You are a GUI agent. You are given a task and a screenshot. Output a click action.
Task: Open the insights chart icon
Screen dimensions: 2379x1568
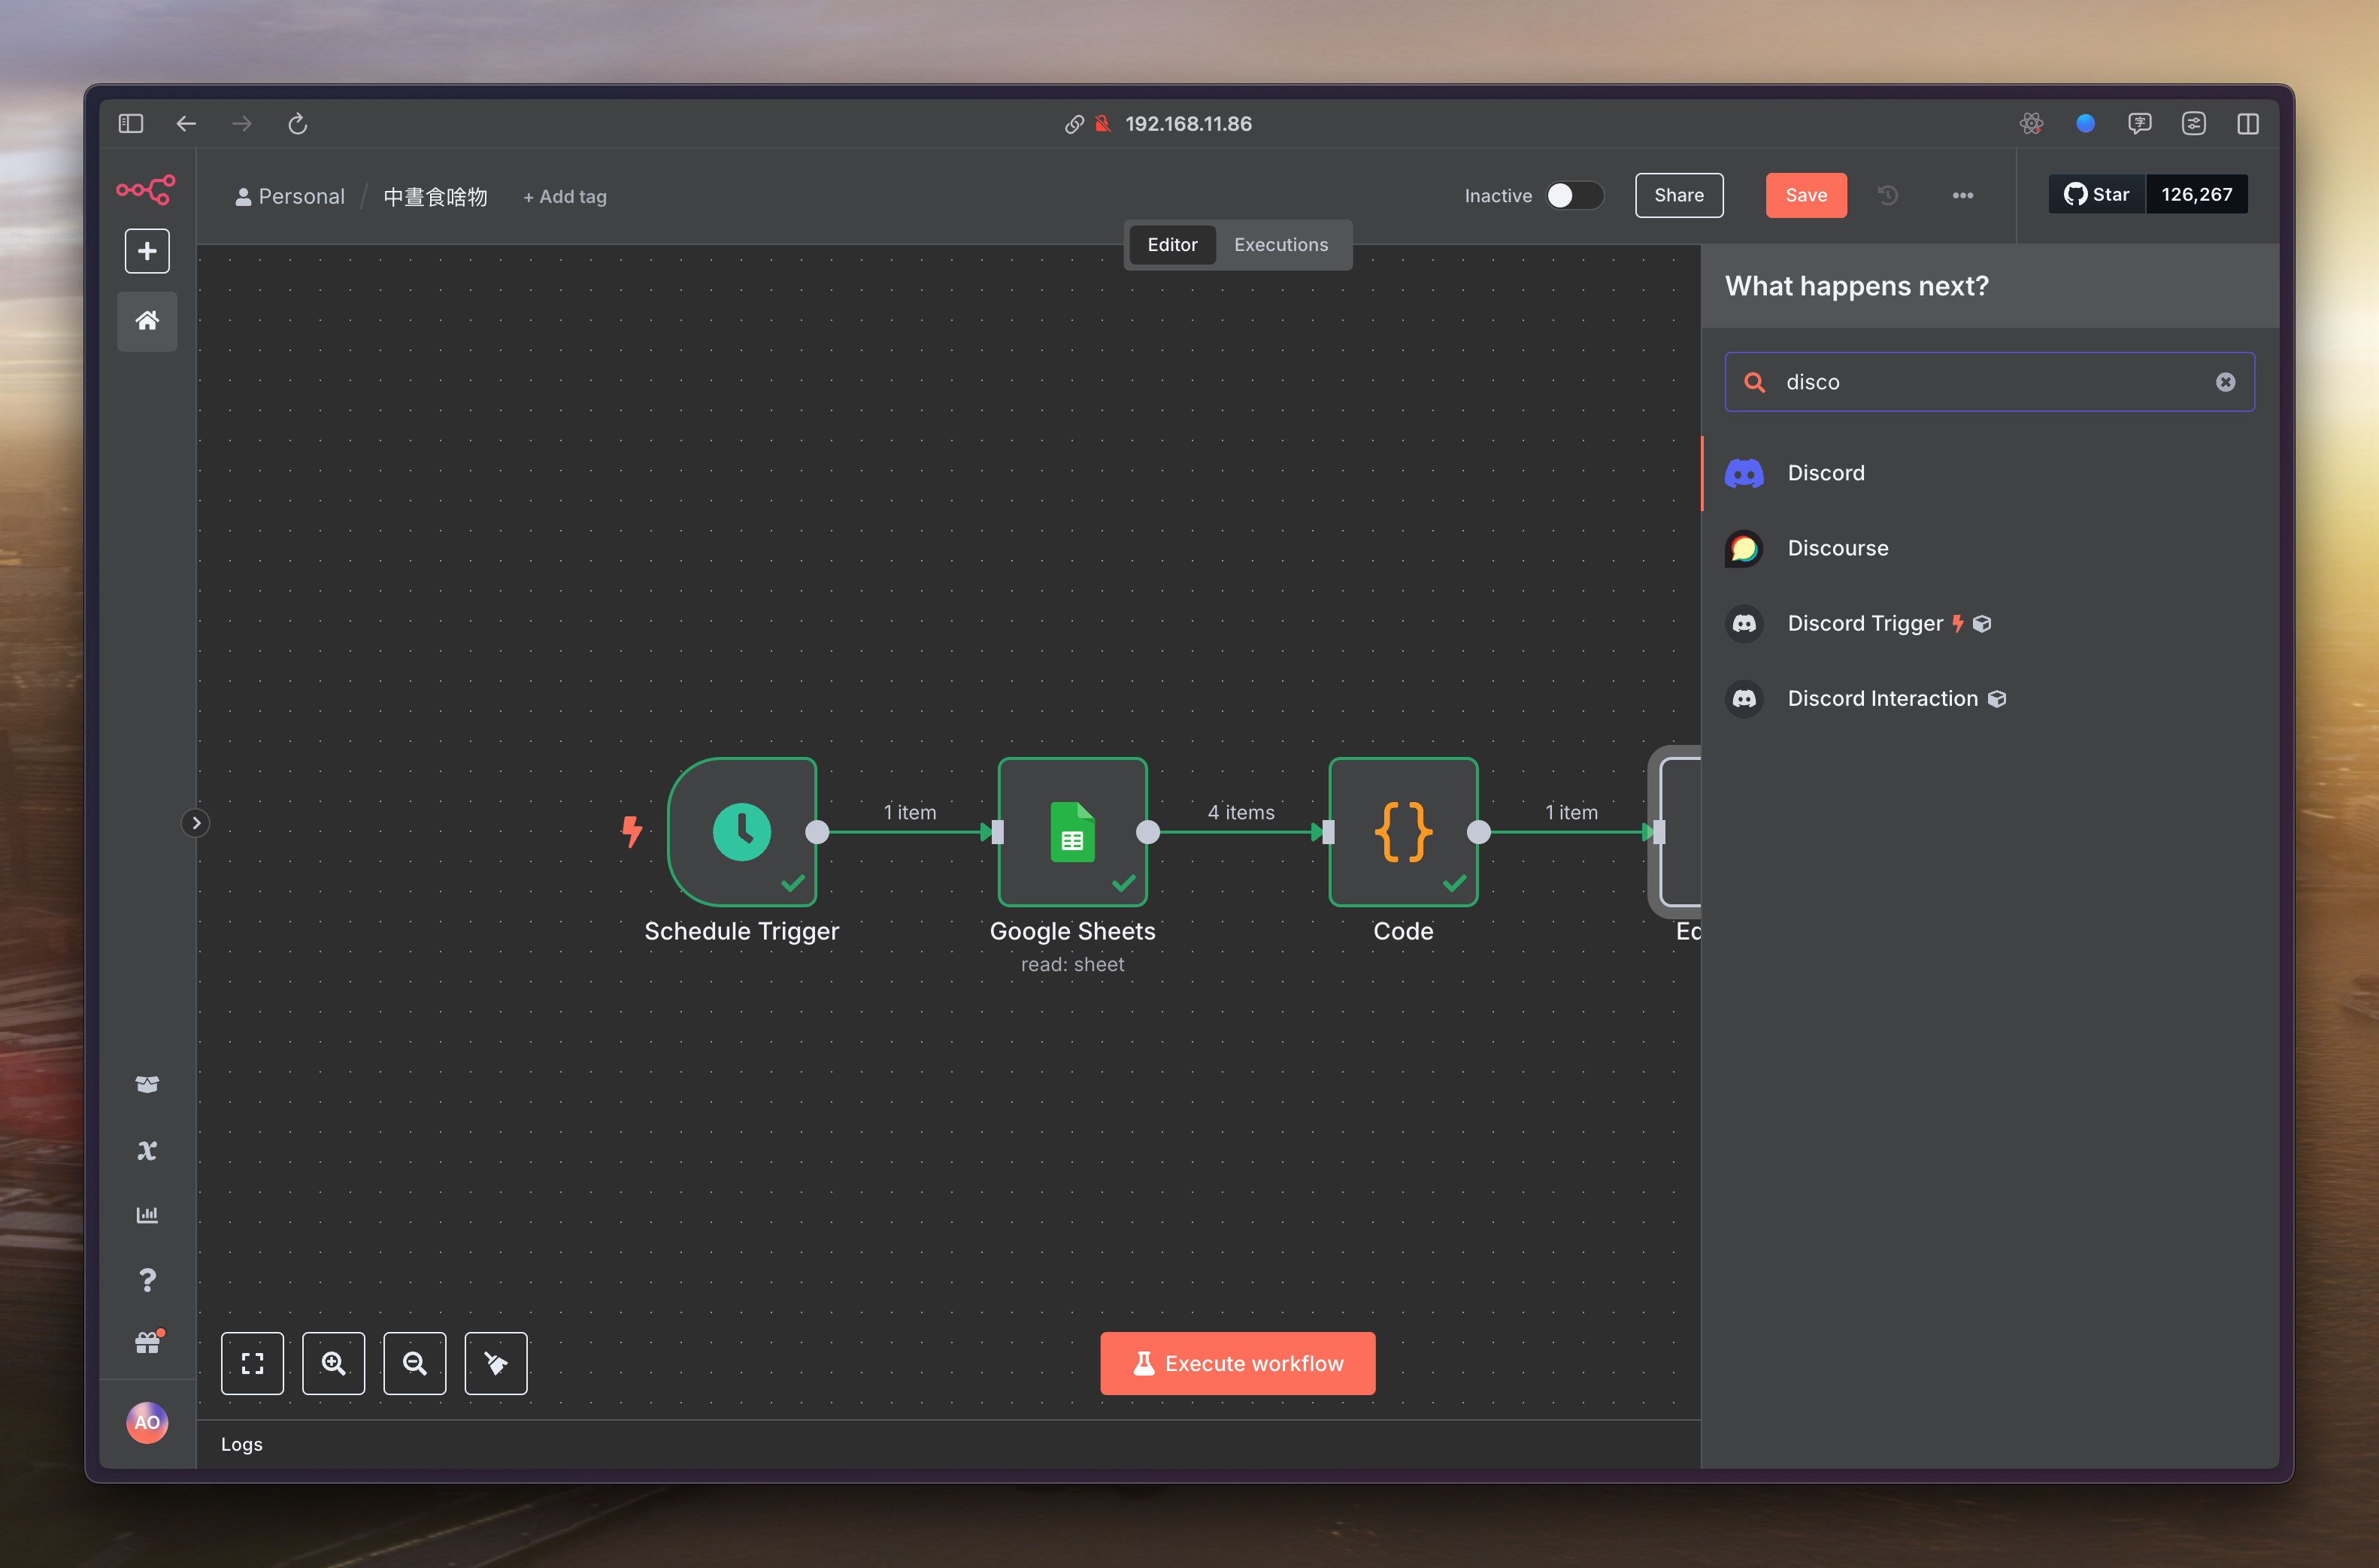click(147, 1215)
